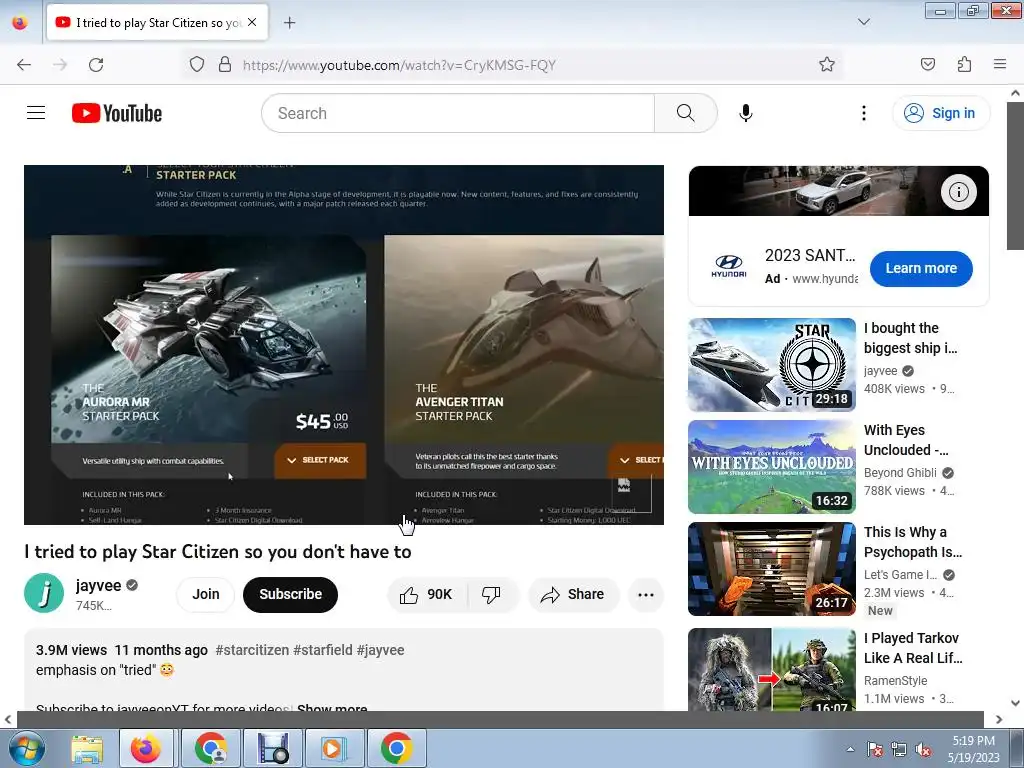Click the jayvee channel avatar

click(44, 594)
